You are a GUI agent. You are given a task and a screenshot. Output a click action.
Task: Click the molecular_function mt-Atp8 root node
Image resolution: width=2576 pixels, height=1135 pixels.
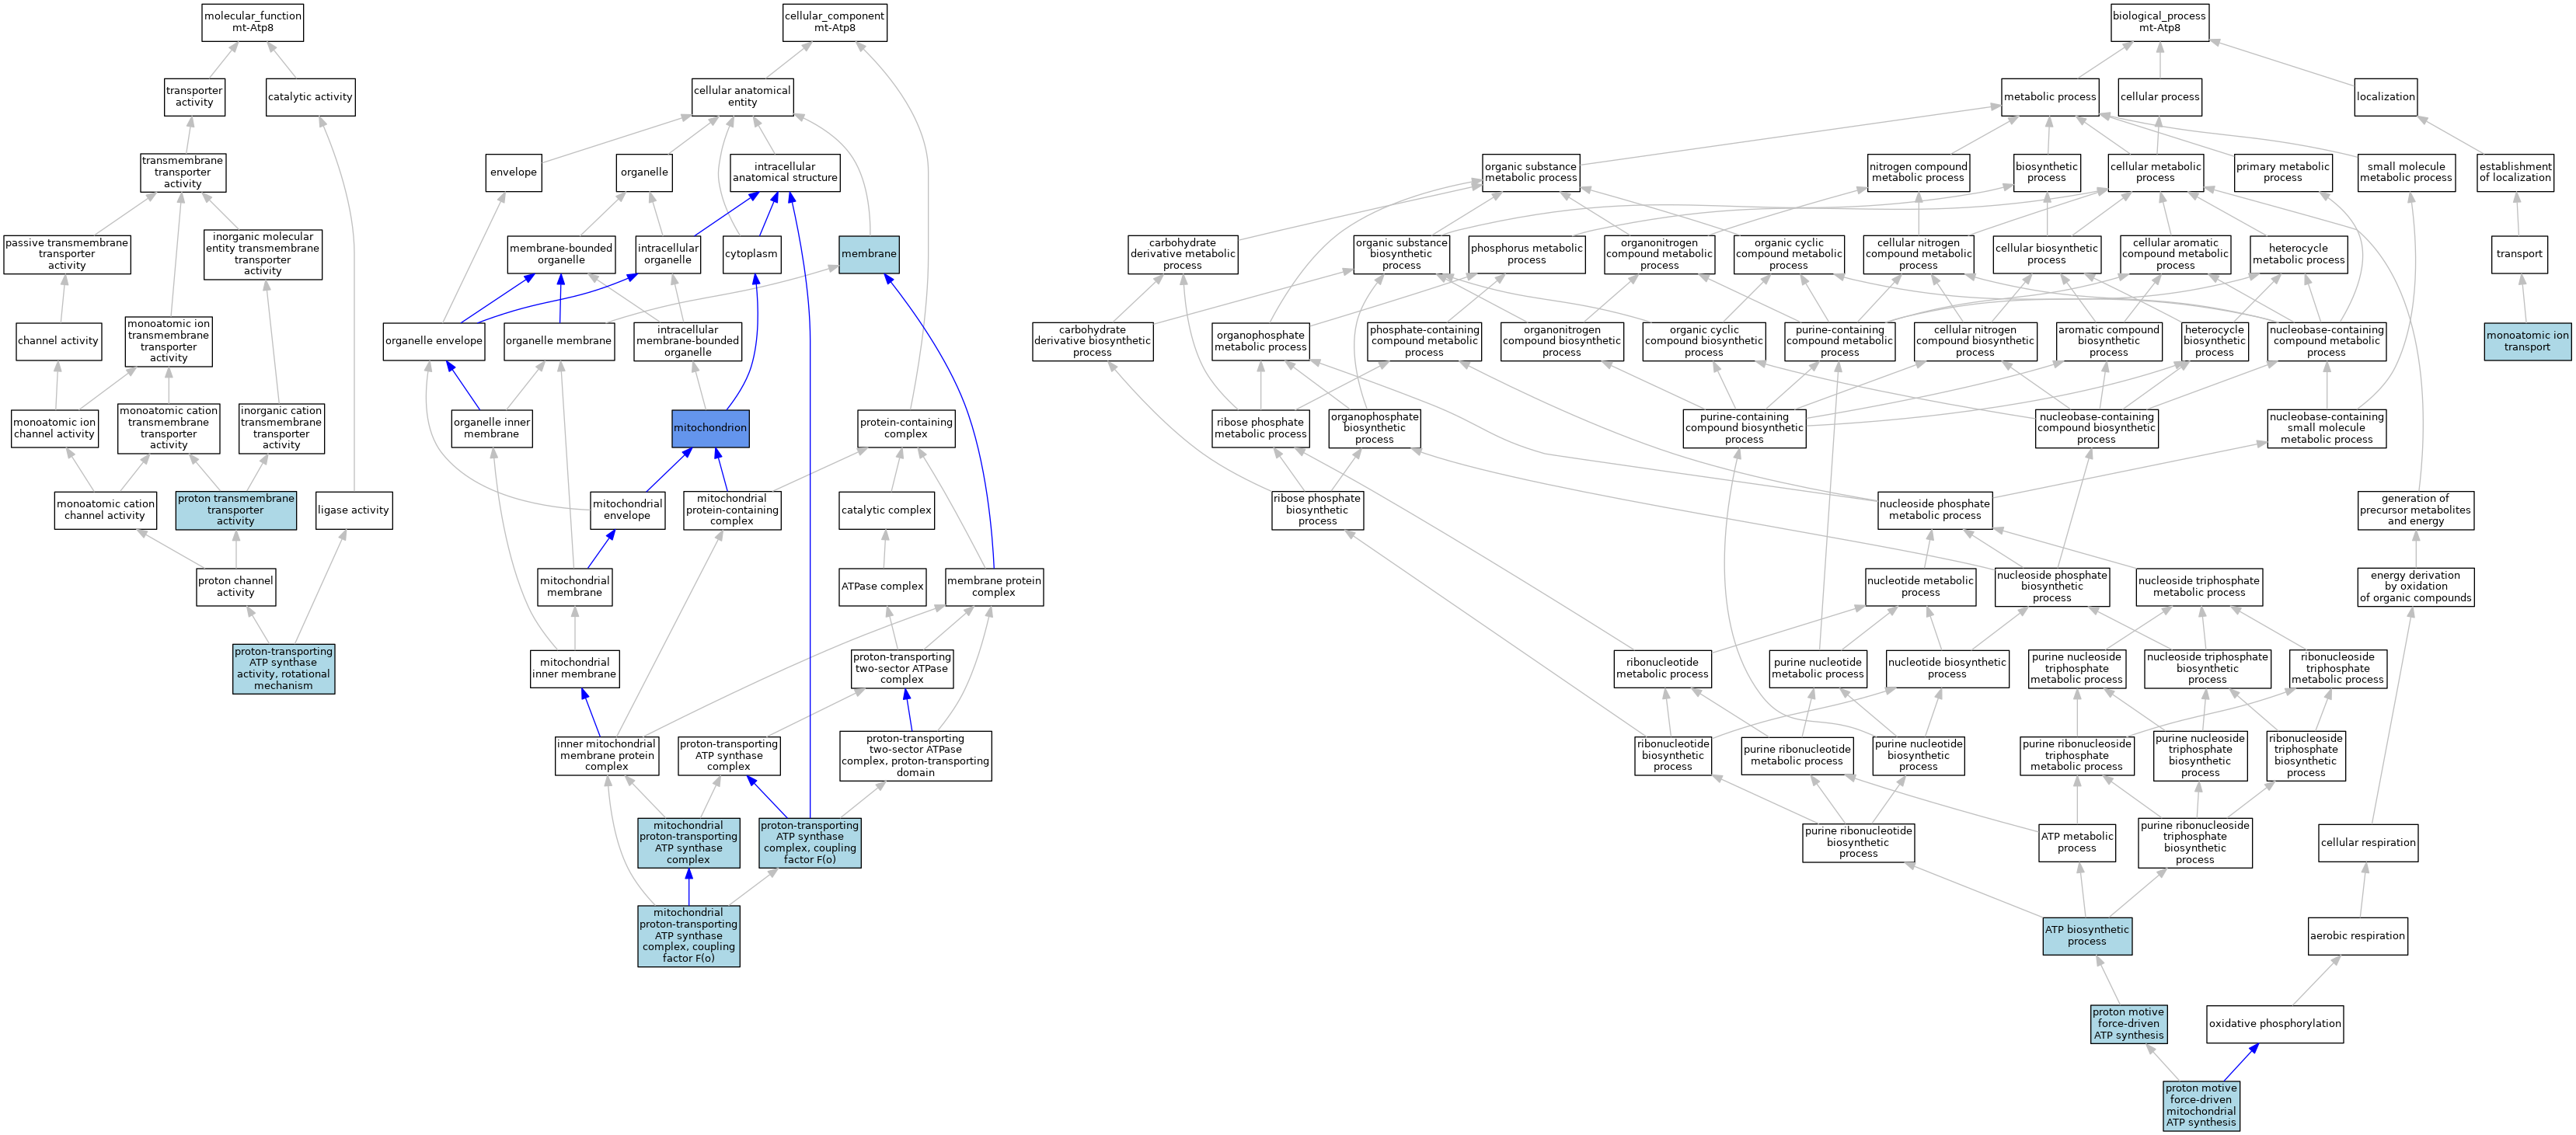[252, 22]
